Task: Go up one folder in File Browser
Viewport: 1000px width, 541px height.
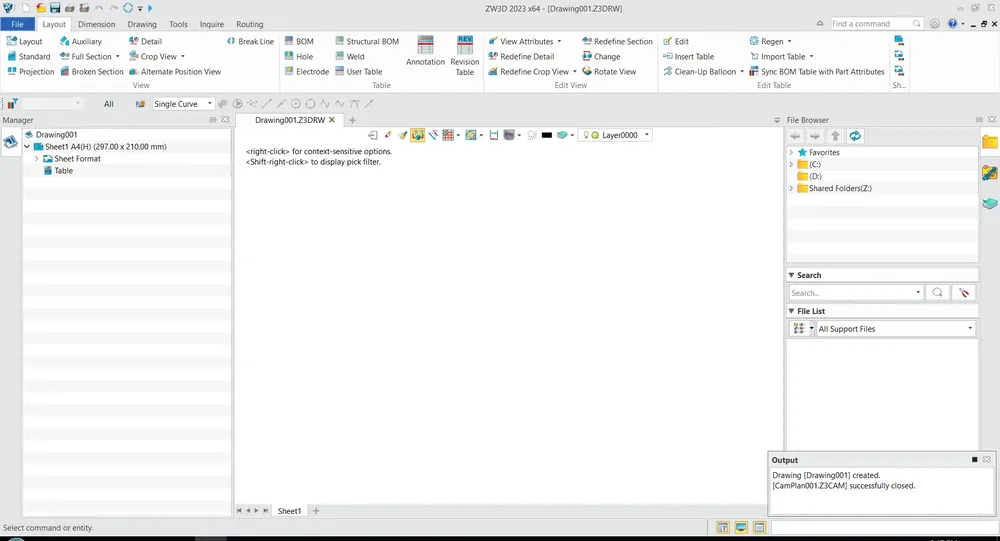Action: point(835,136)
